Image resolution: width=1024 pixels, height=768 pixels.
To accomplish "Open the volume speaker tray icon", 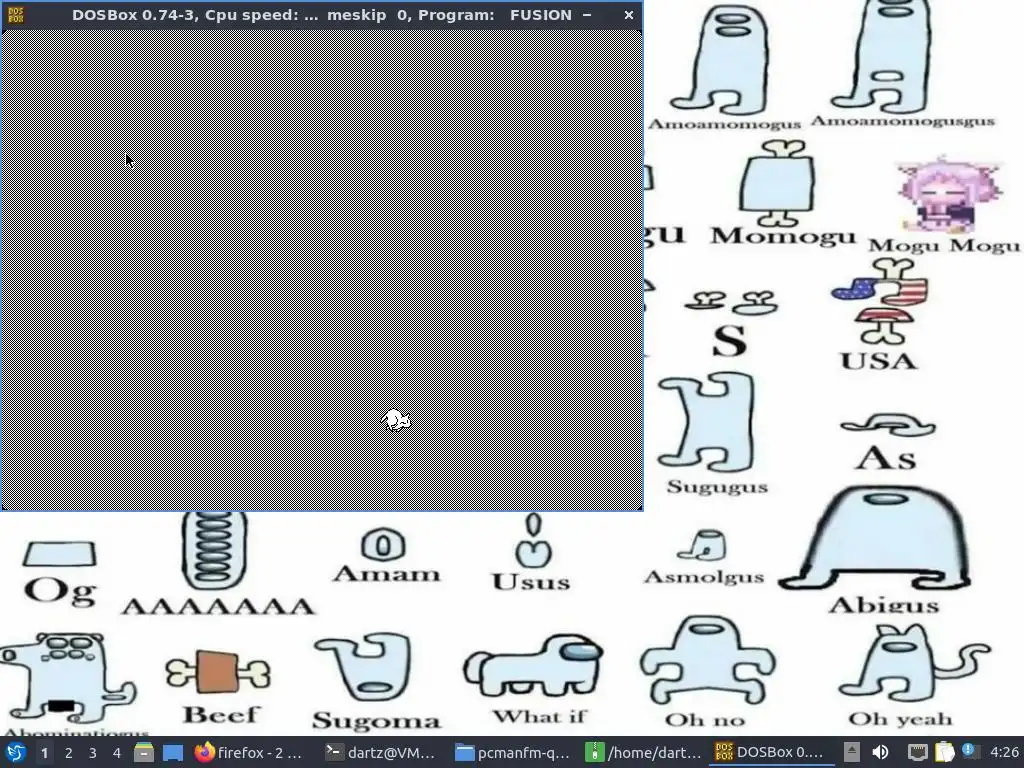I will 880,753.
